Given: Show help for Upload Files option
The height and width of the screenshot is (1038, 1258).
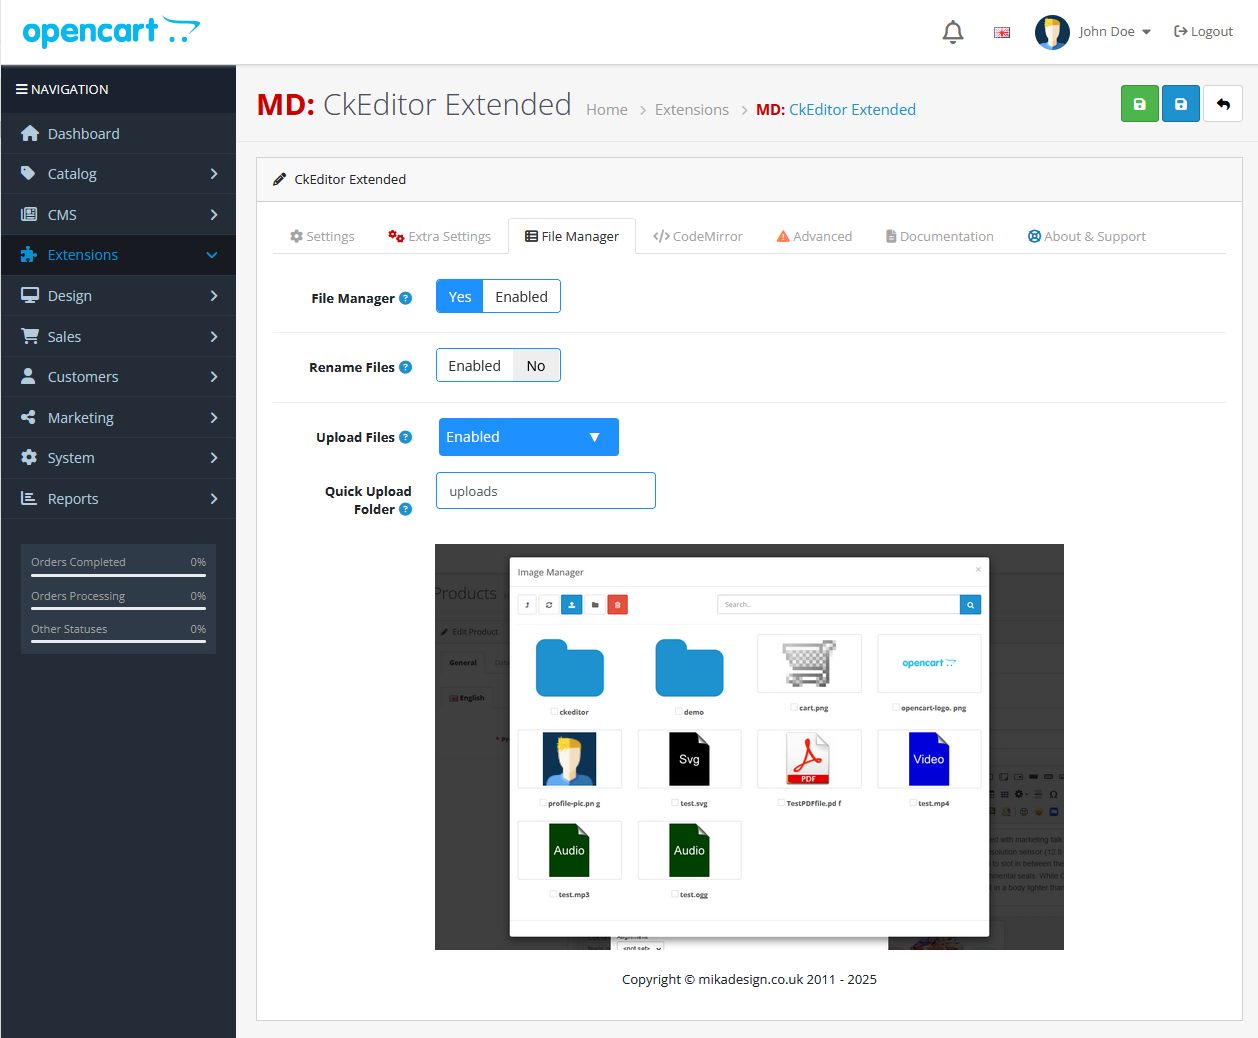Looking at the screenshot, I should [x=406, y=437].
